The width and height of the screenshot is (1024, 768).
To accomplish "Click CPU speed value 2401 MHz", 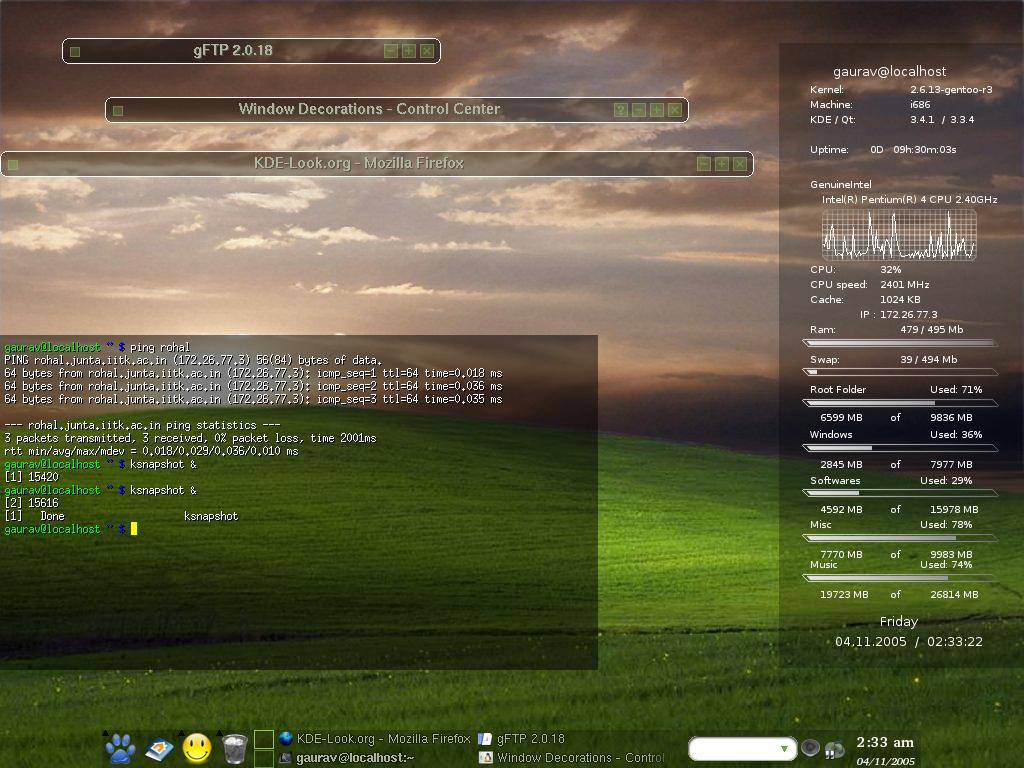I will 904,285.
